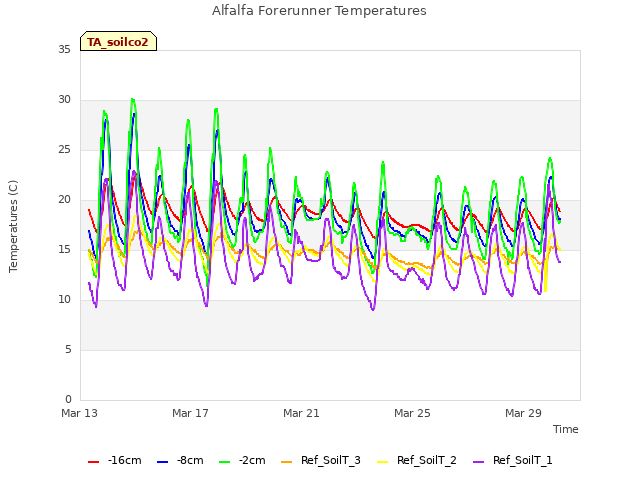The height and width of the screenshot is (480, 640).
Task: Click the Mar 17 x-axis tick label
Action: [190, 413]
